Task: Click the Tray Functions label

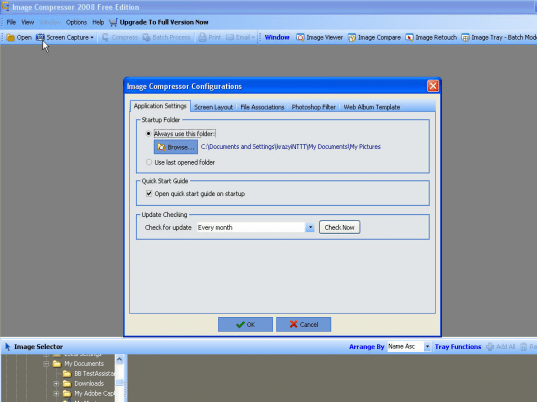Action: tap(458, 347)
